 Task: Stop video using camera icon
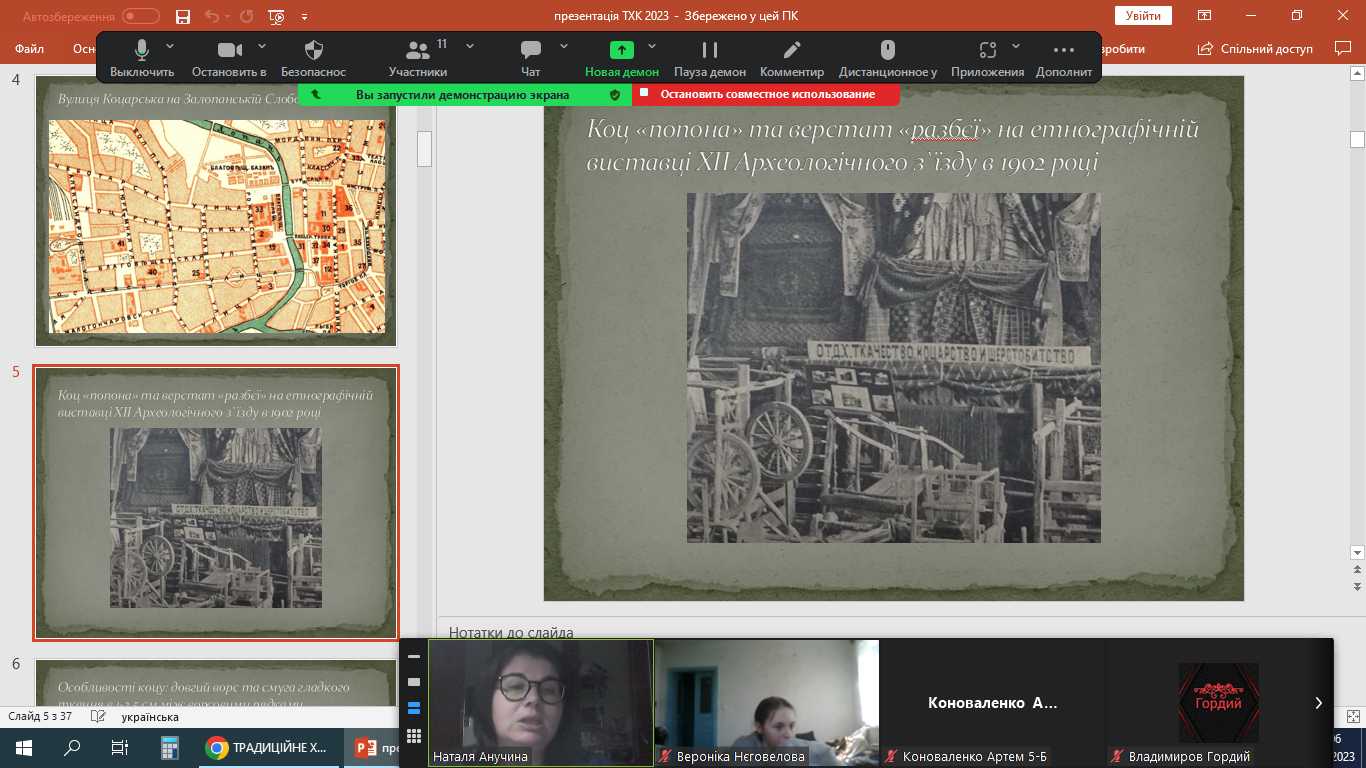(x=230, y=51)
